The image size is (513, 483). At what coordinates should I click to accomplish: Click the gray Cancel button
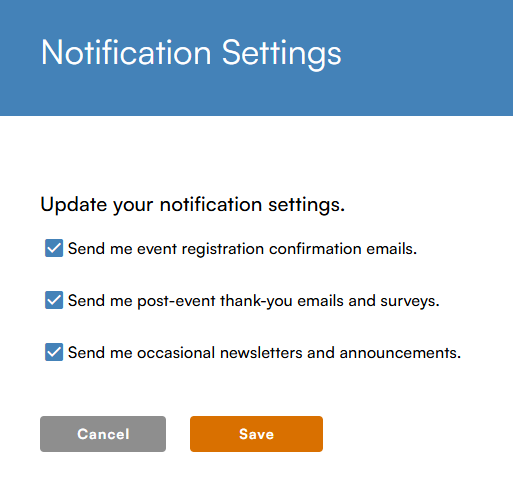(103, 434)
